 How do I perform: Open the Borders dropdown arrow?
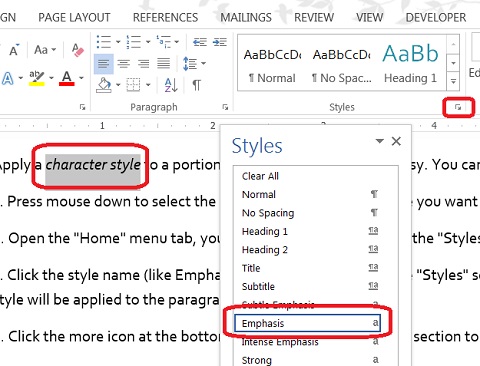[148, 85]
